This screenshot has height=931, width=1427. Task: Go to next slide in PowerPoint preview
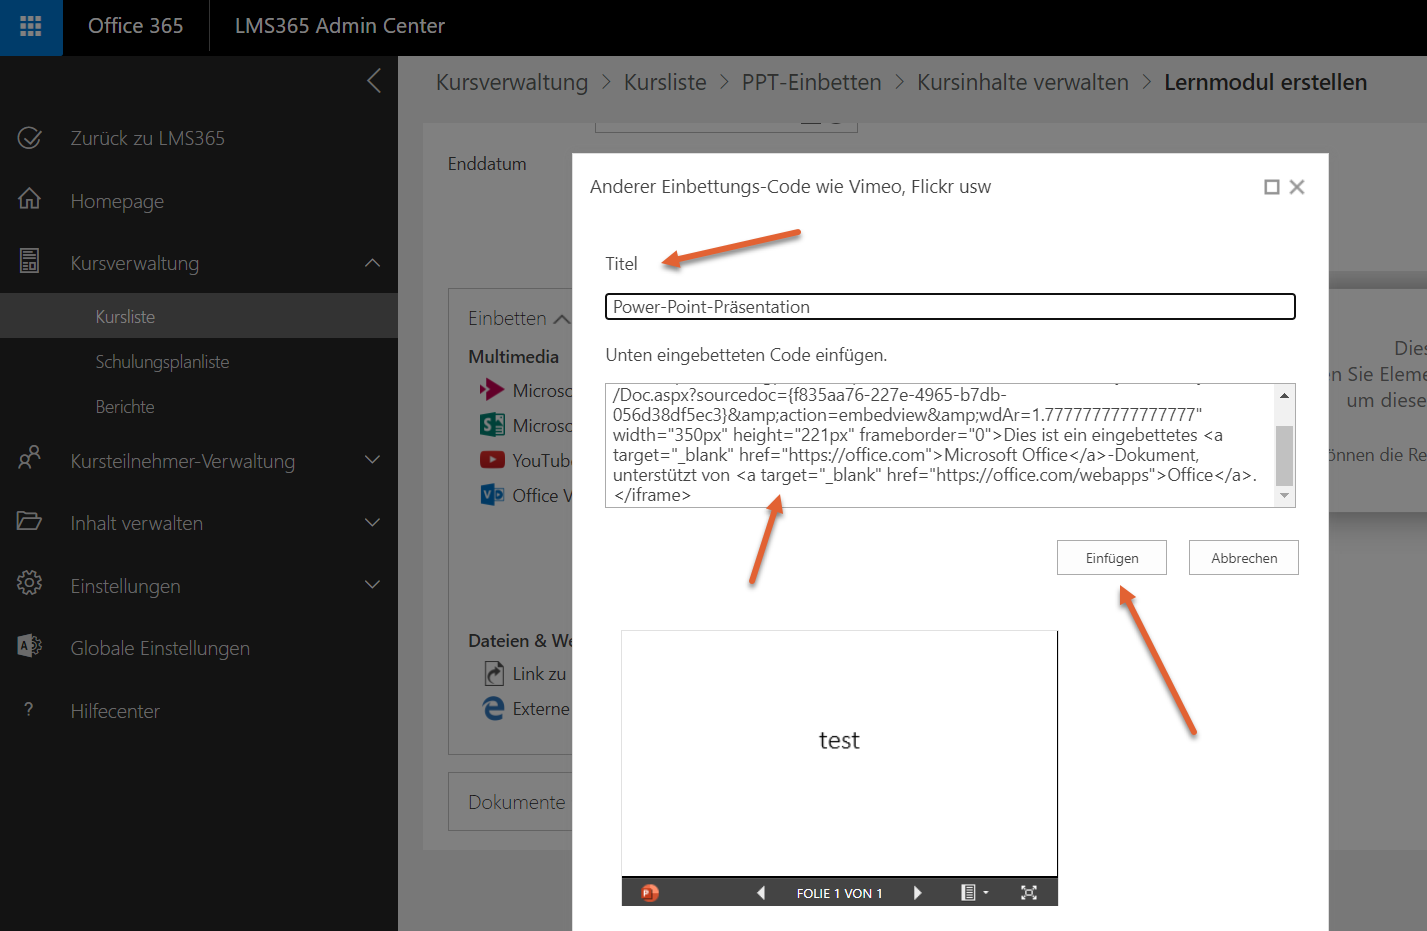tap(917, 893)
